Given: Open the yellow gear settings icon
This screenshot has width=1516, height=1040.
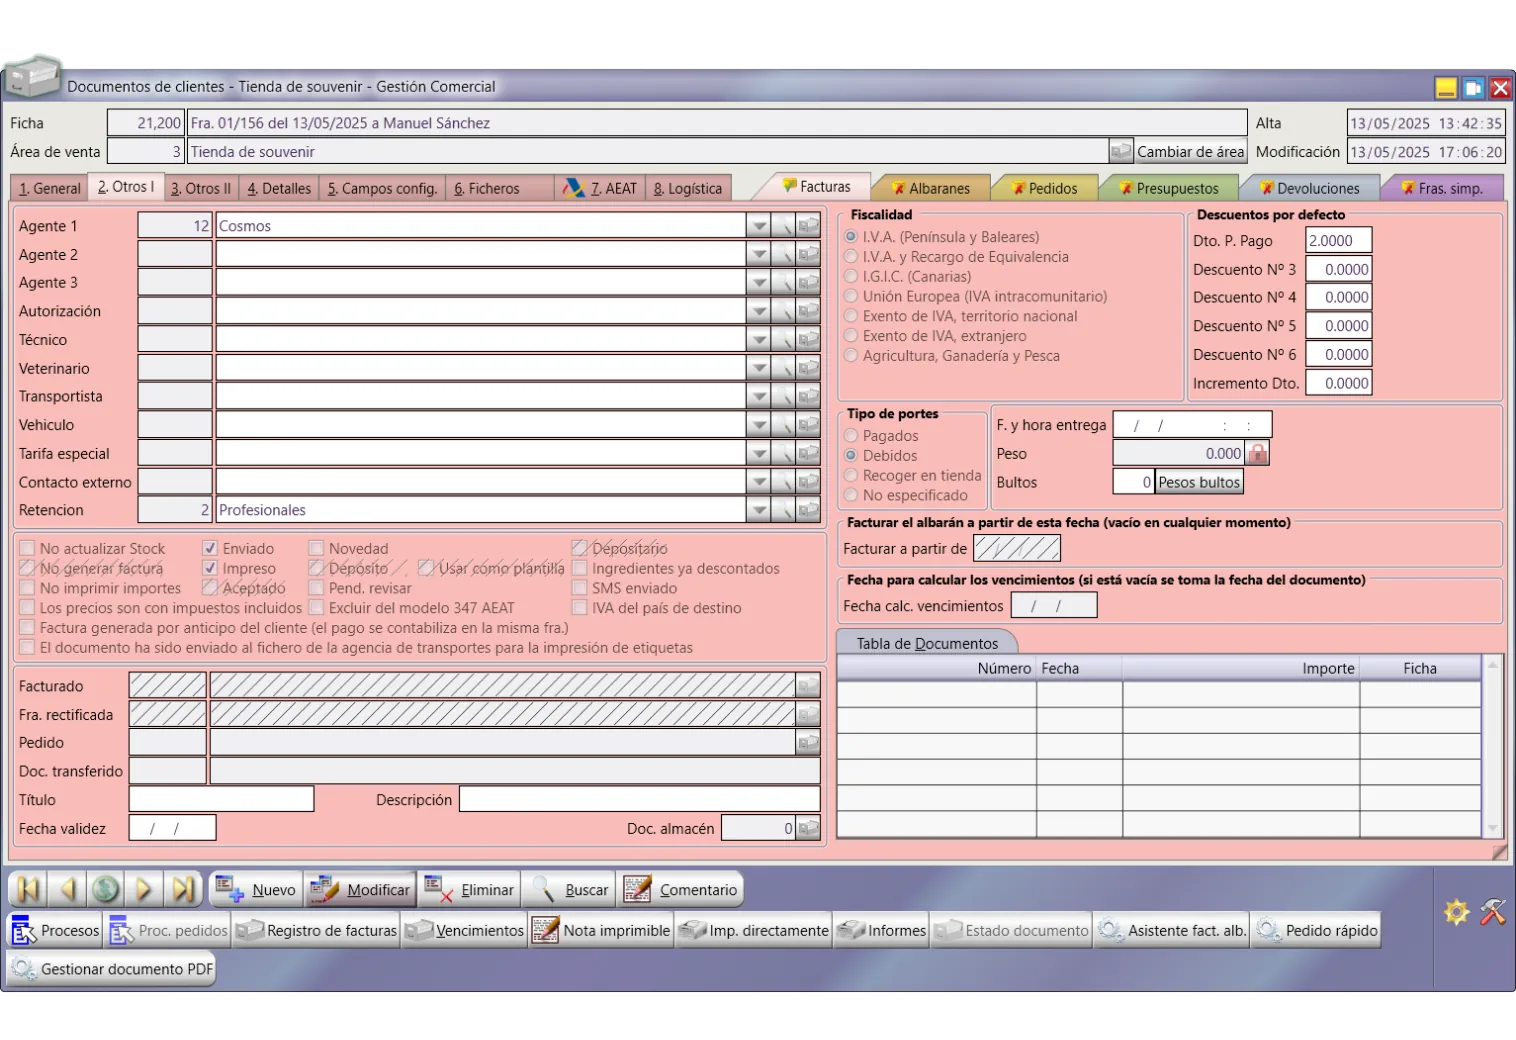Looking at the screenshot, I should [1456, 912].
